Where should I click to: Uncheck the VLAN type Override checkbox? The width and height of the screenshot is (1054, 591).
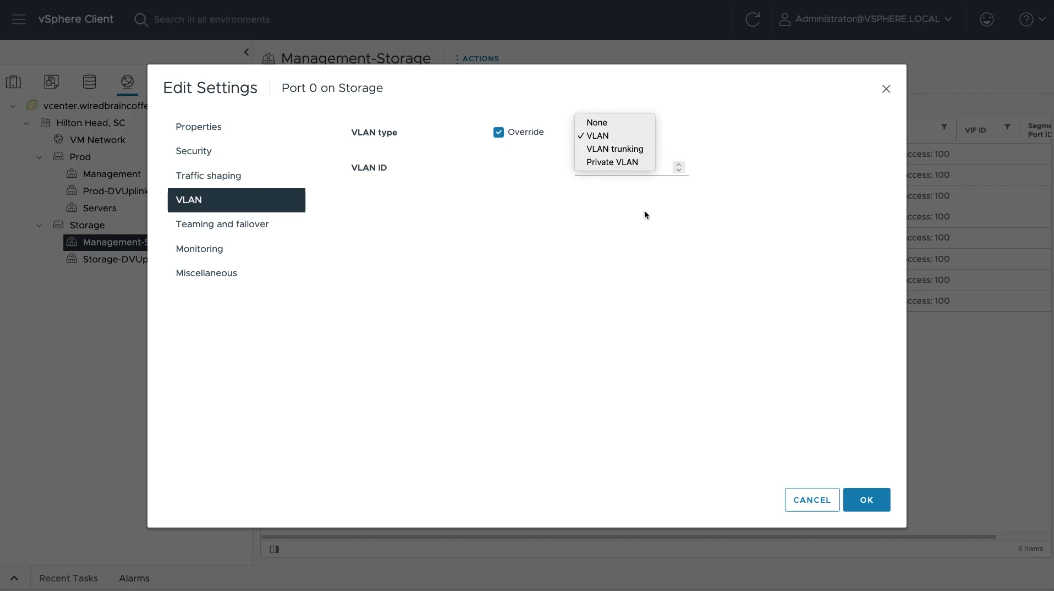[498, 132]
